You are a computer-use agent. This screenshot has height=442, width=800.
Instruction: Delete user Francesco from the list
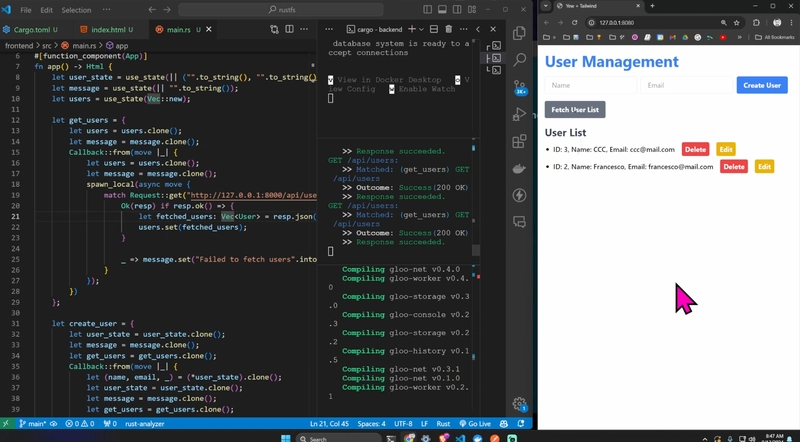(734, 166)
